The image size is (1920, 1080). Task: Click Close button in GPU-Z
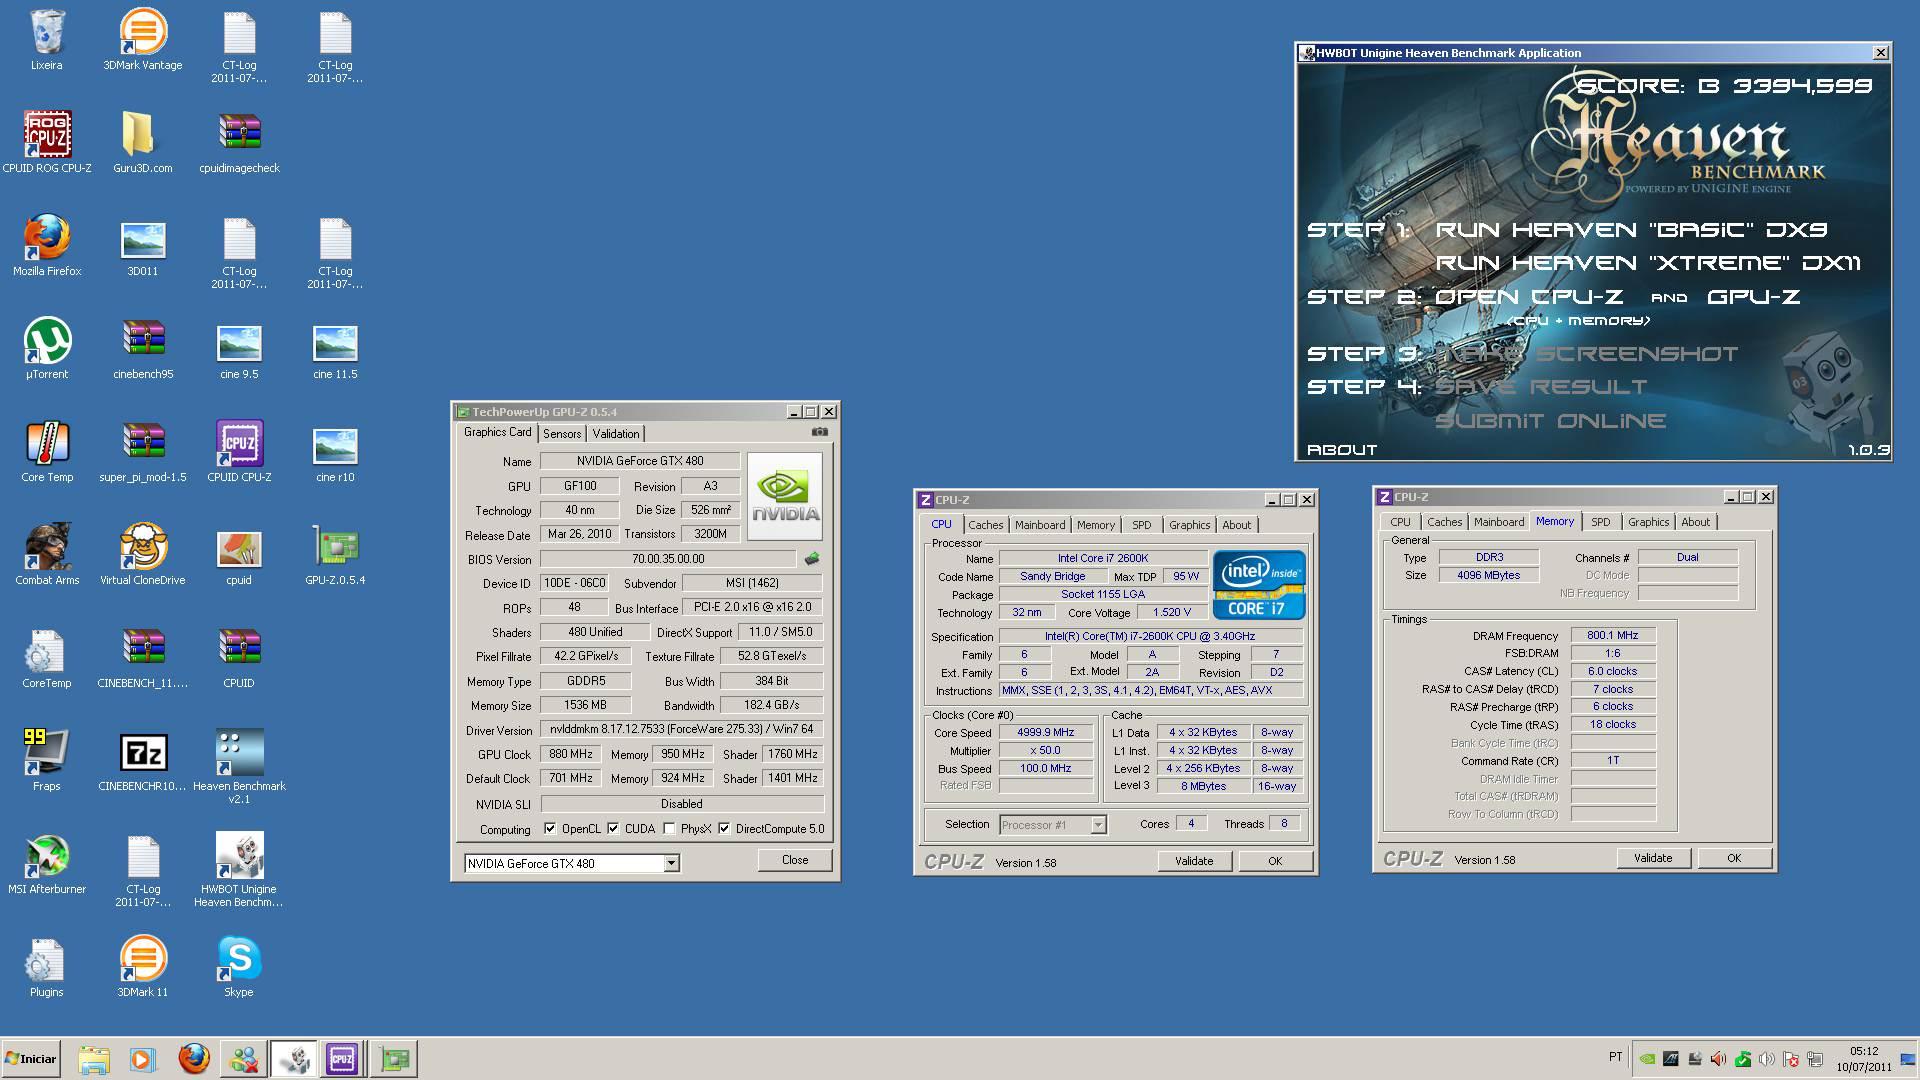click(795, 860)
